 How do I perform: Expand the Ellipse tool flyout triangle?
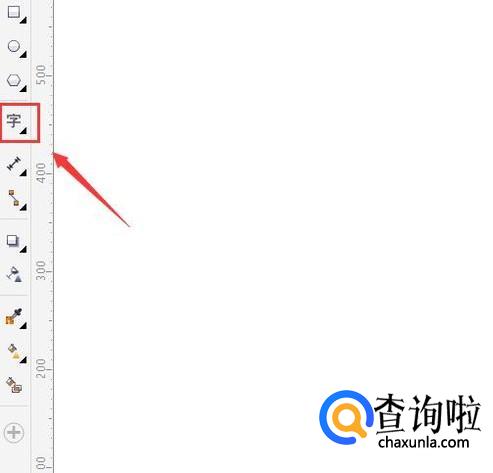(23, 54)
